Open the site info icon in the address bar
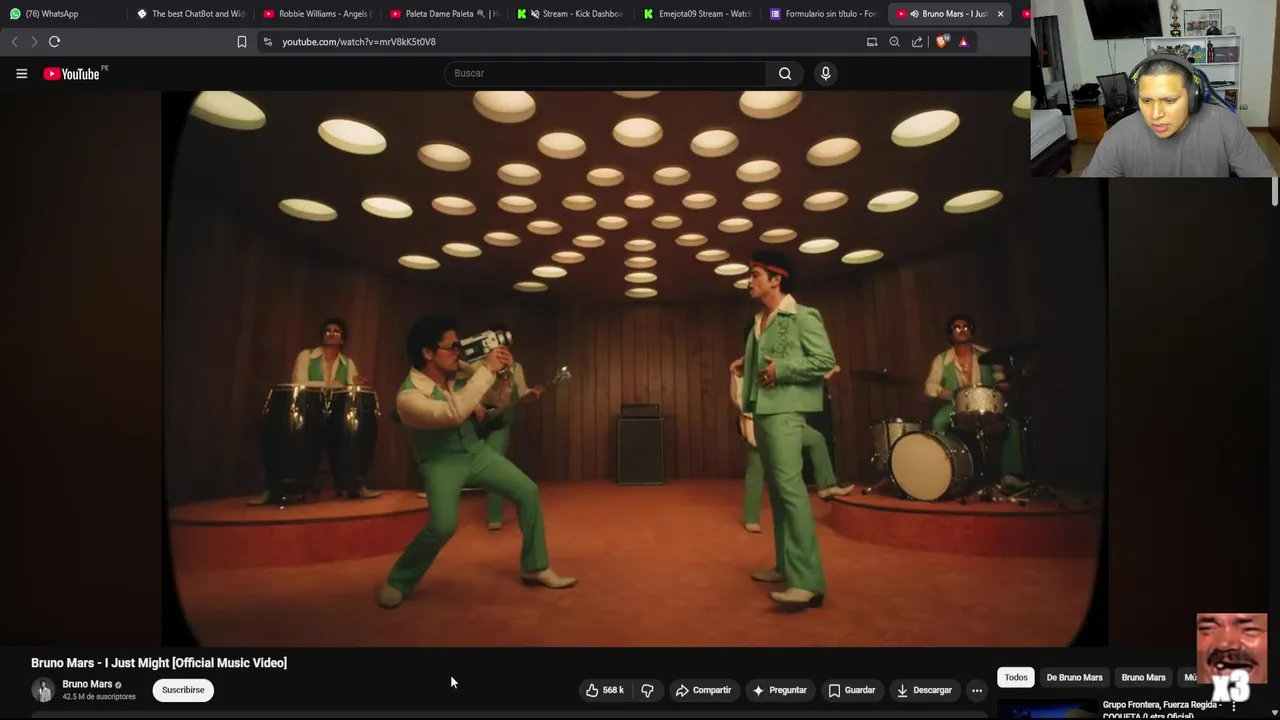The width and height of the screenshot is (1280, 720). [268, 42]
